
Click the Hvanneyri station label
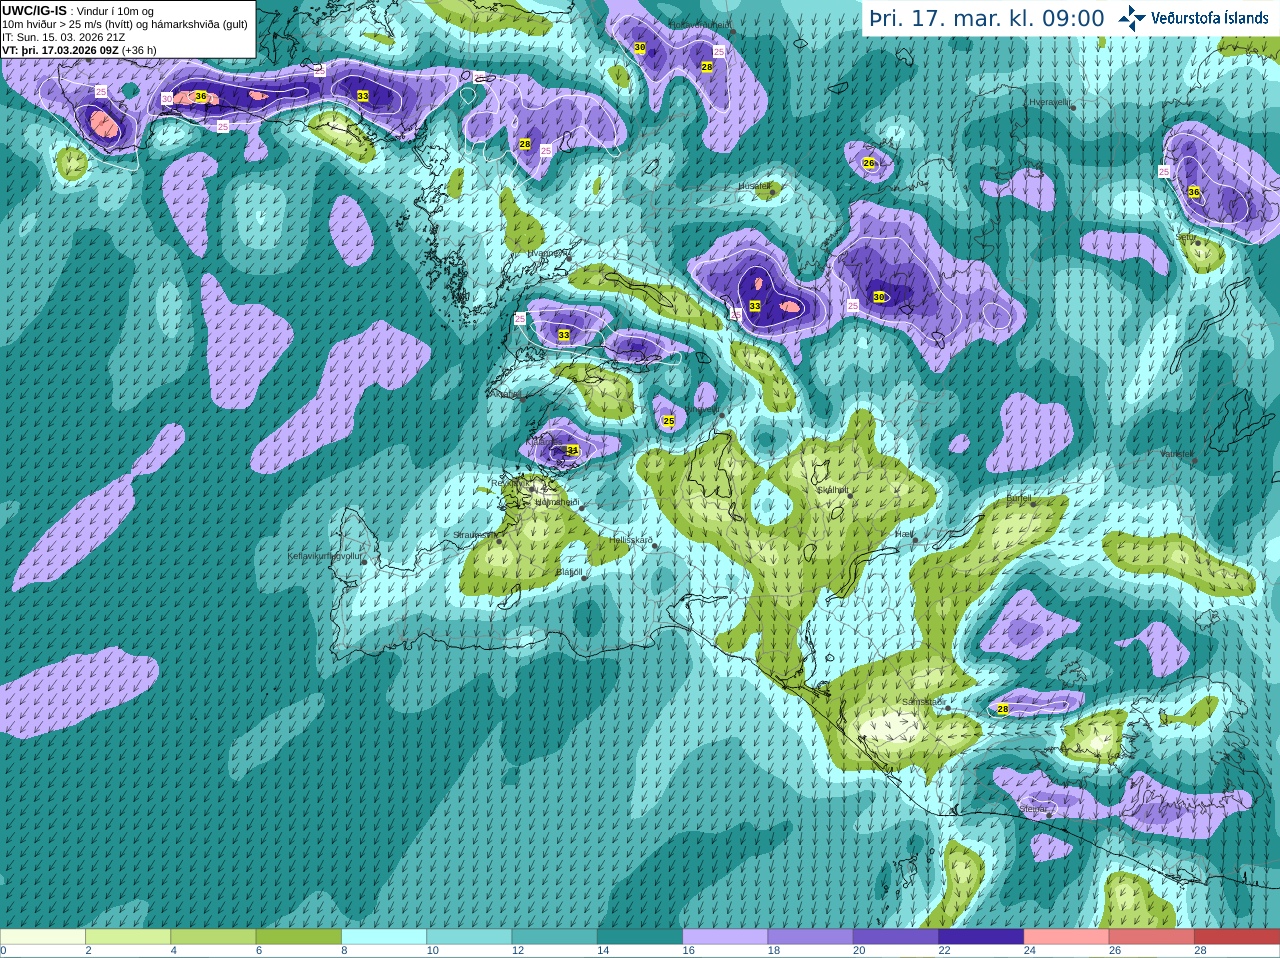546,253
